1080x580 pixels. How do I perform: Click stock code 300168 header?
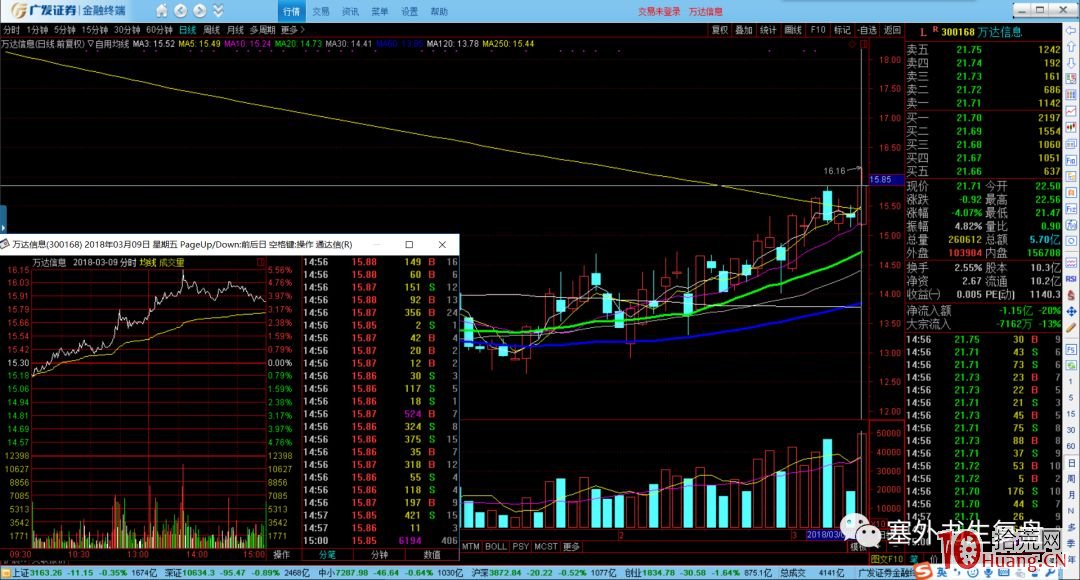pos(958,32)
